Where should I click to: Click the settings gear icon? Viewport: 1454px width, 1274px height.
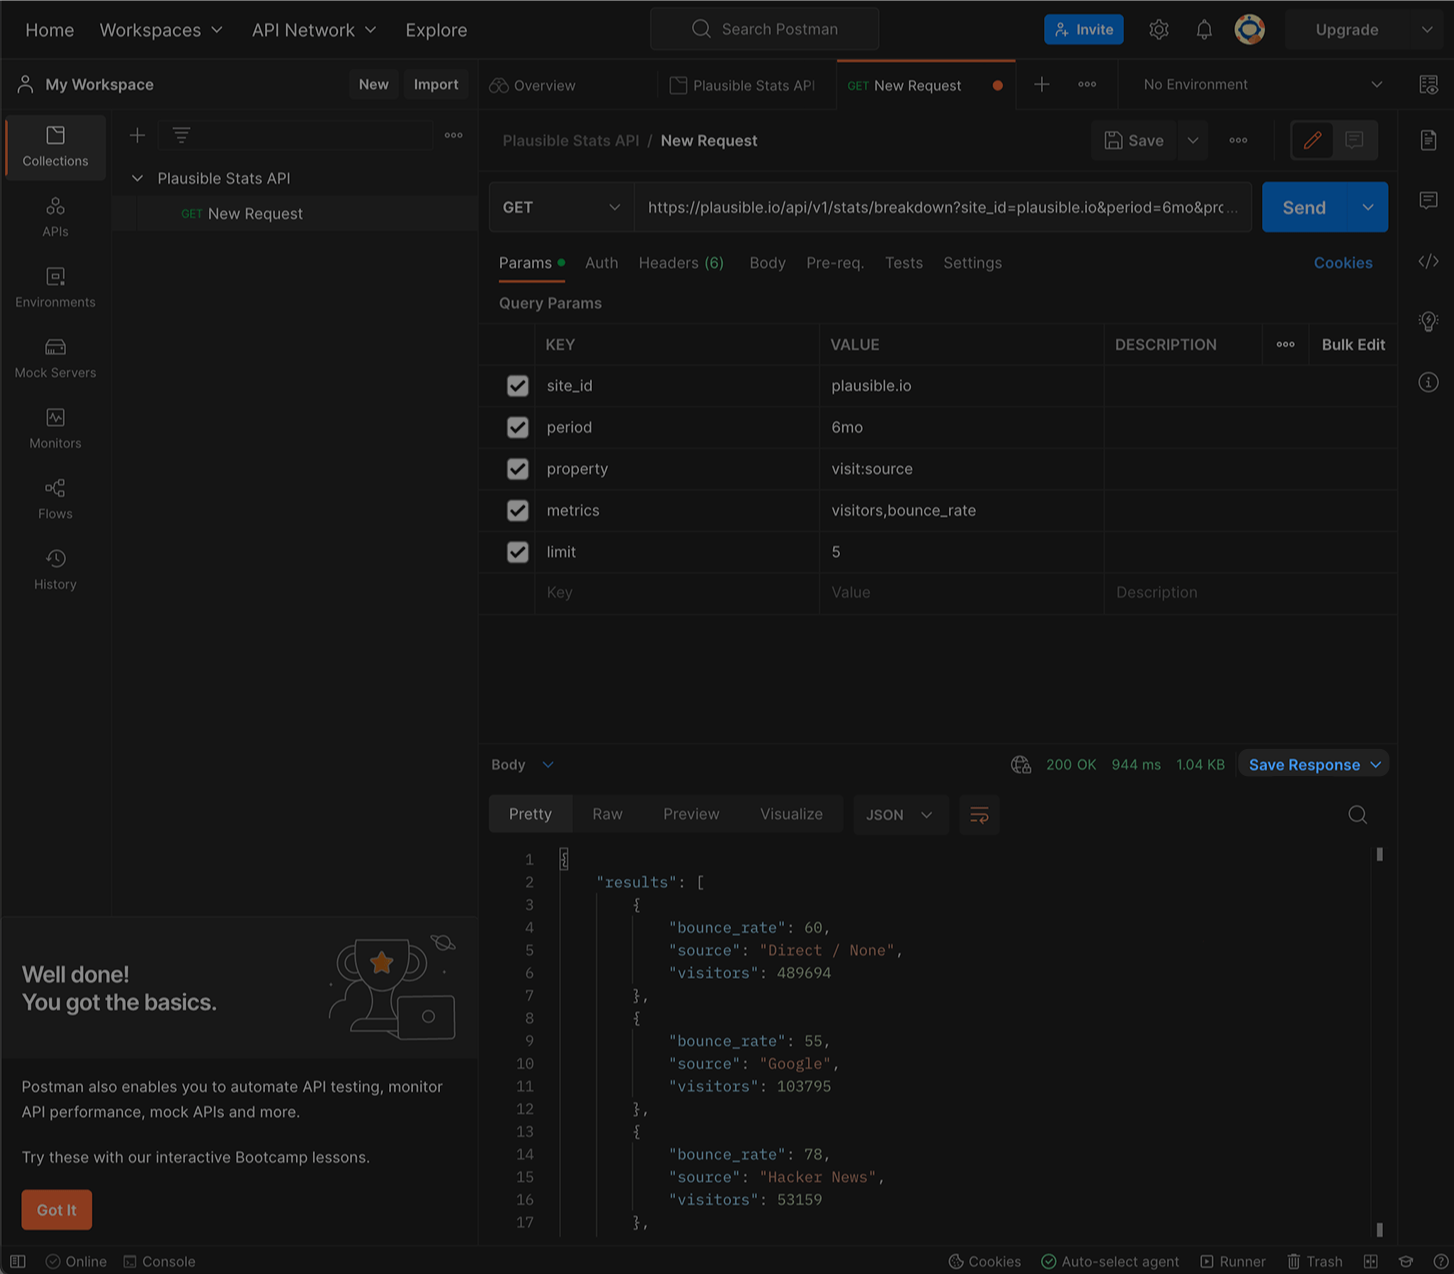(x=1159, y=30)
